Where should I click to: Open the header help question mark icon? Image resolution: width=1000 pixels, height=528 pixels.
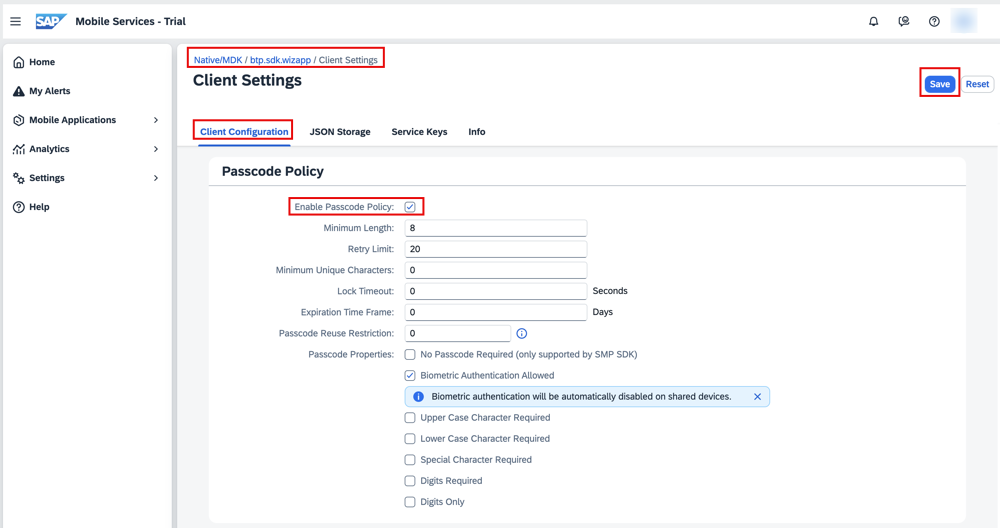click(x=934, y=22)
